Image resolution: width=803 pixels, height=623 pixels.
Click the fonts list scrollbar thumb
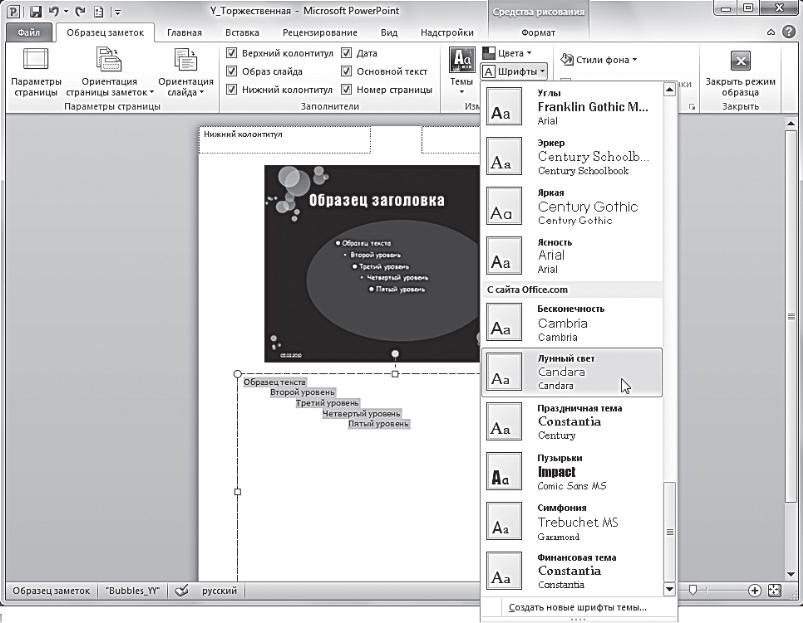669,531
